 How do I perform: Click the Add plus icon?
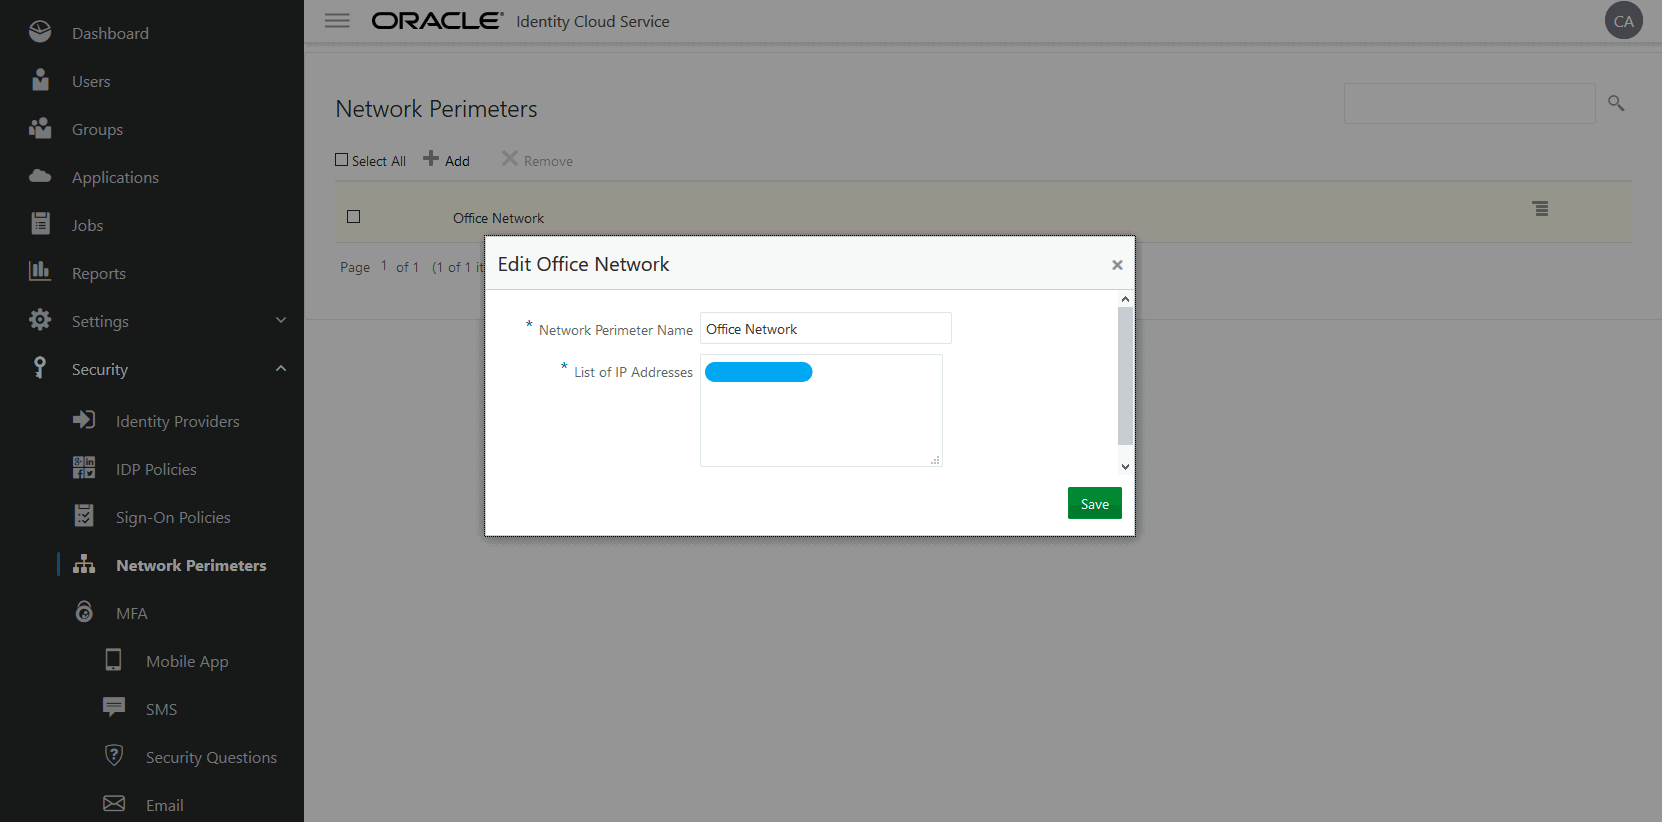tap(431, 159)
